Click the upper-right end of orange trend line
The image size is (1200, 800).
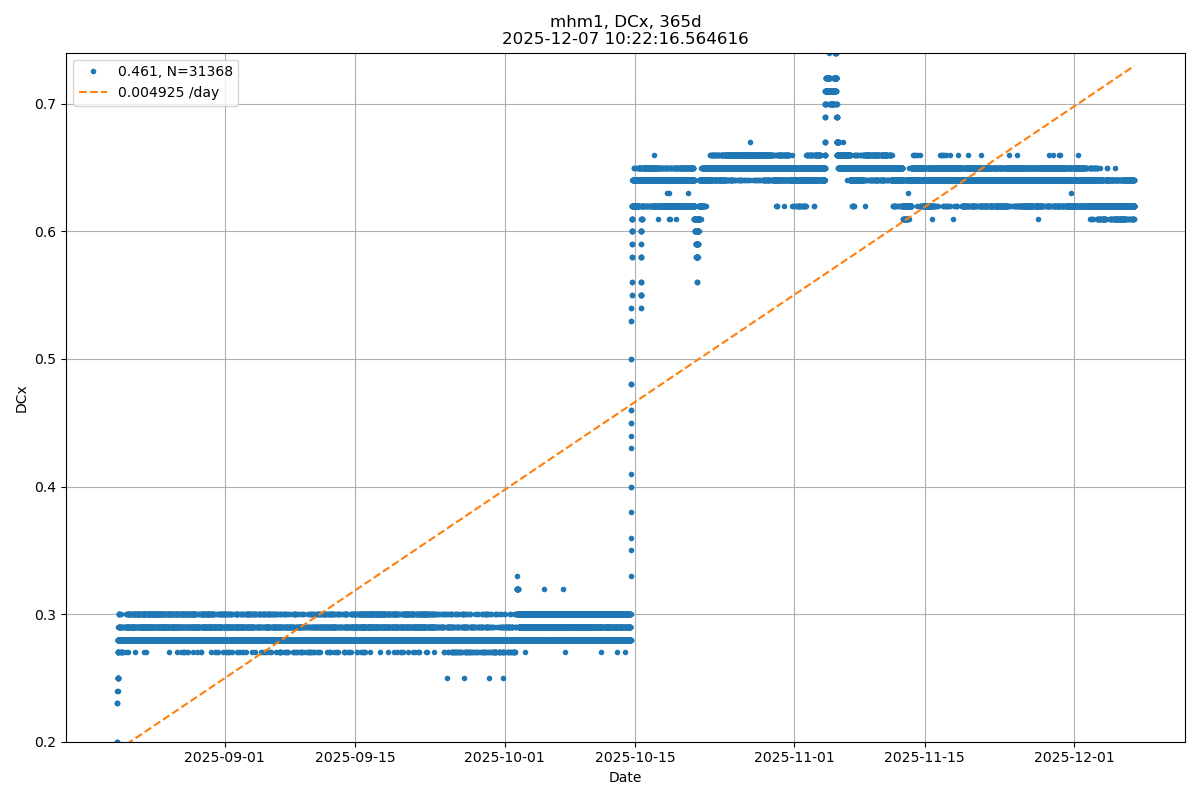coord(1131,68)
